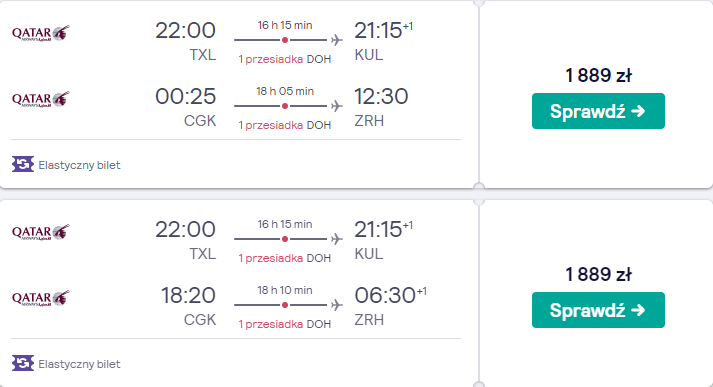
Task: Click the 00:25 CGK departure time
Action: 186,96
